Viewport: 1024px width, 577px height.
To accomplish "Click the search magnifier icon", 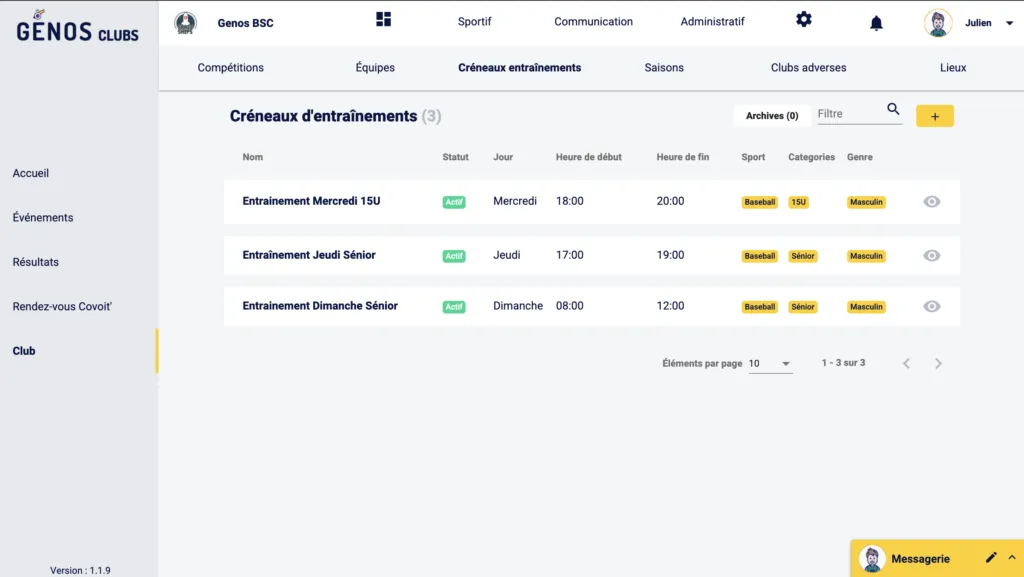I will point(893,110).
